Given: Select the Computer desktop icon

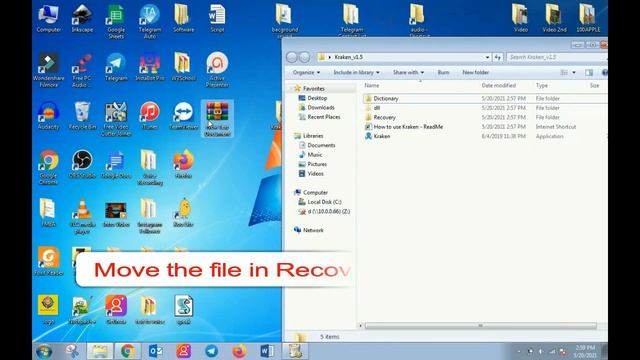Looking at the screenshot, I should 49,19.
